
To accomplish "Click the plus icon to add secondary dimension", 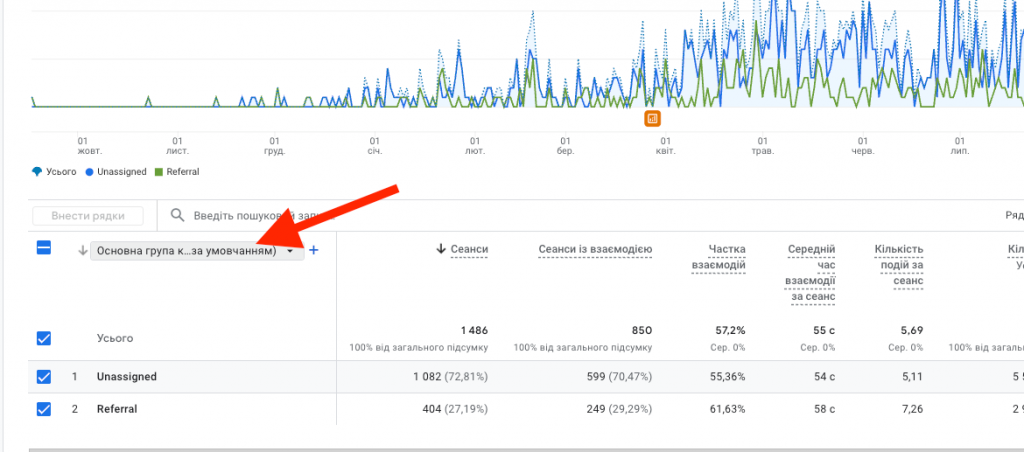I will [314, 251].
